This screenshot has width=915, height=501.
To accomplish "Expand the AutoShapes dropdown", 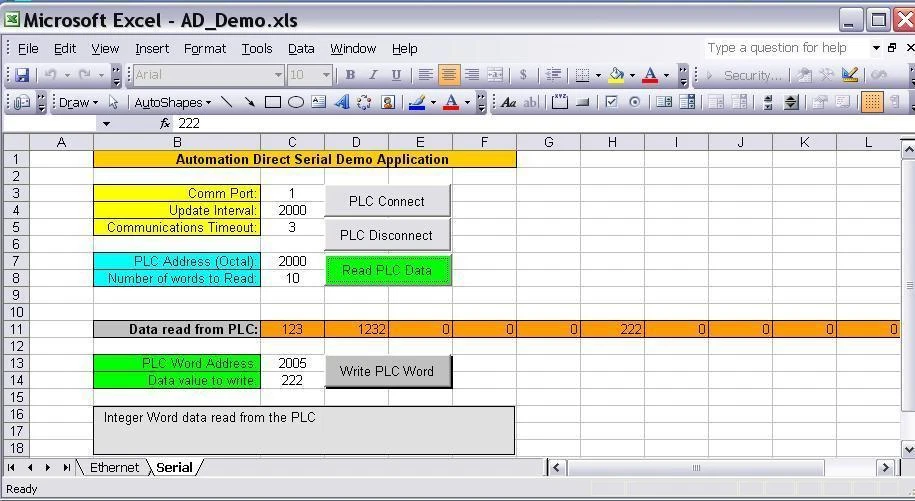I will 173,103.
